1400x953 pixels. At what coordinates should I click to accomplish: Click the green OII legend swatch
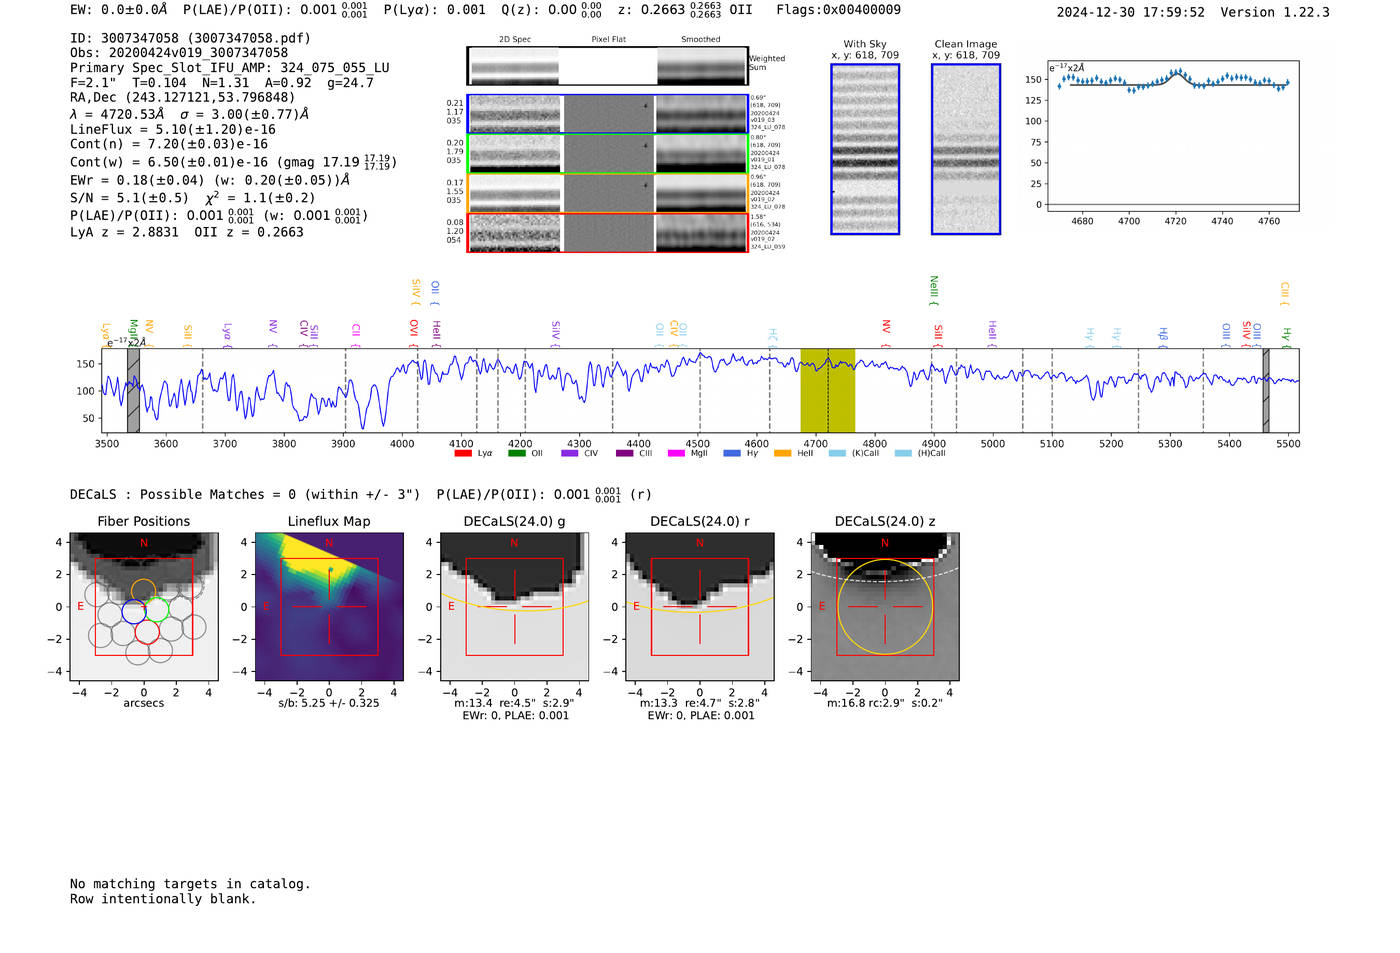[516, 453]
